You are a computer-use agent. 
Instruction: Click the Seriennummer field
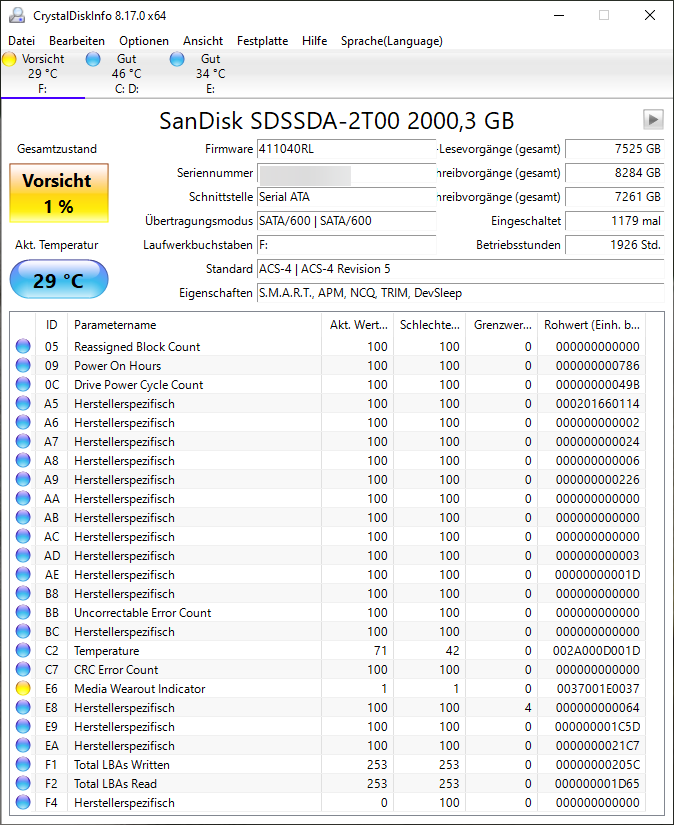(x=347, y=173)
